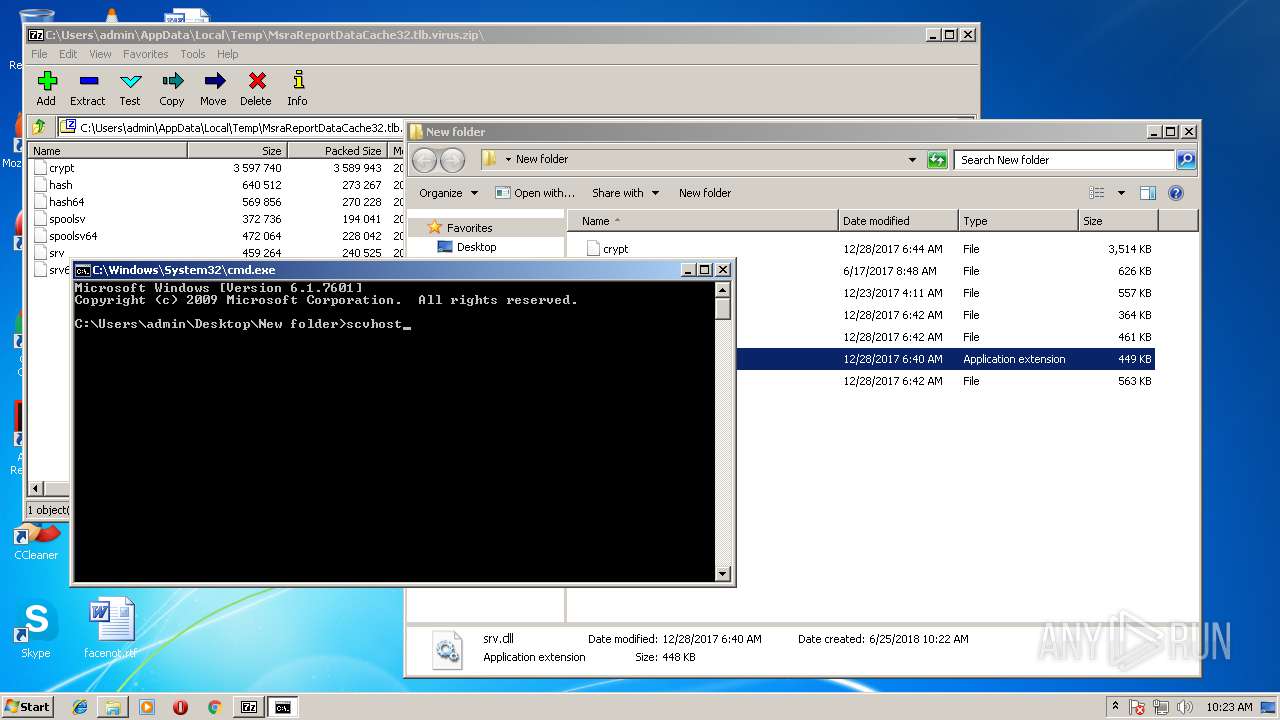Image resolution: width=1280 pixels, height=720 pixels.
Task: Show hidden tray icons arrow
Action: tap(1116, 707)
